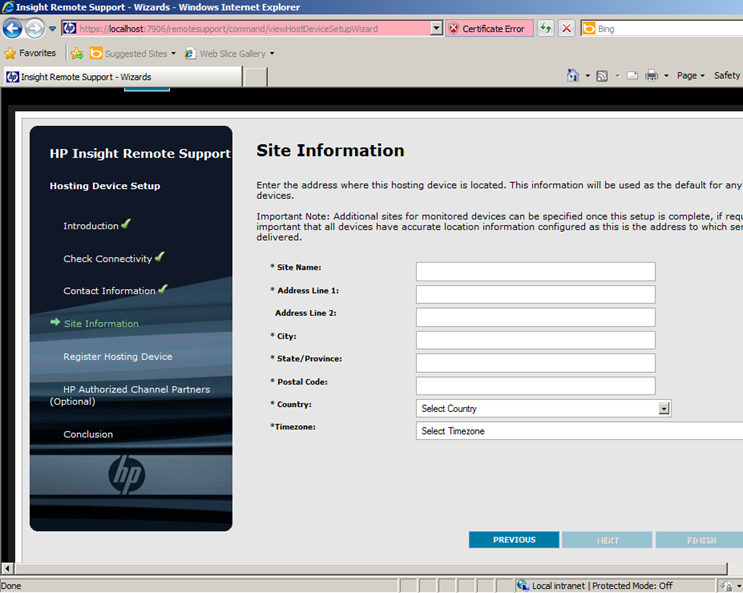The height and width of the screenshot is (593, 743).
Task: Select the Conclusion wizard step
Action: point(88,434)
